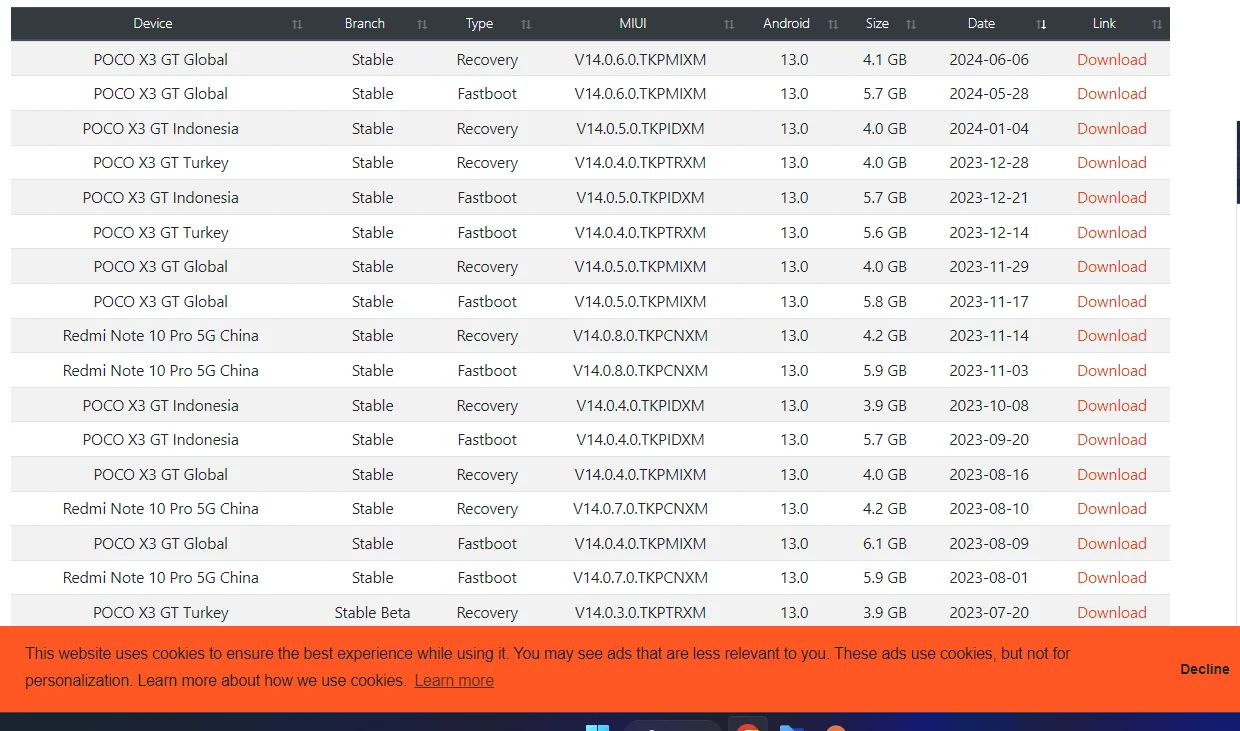
Task: Download the 6.1 GB ROM dated 2023-08-09
Action: click(1112, 543)
